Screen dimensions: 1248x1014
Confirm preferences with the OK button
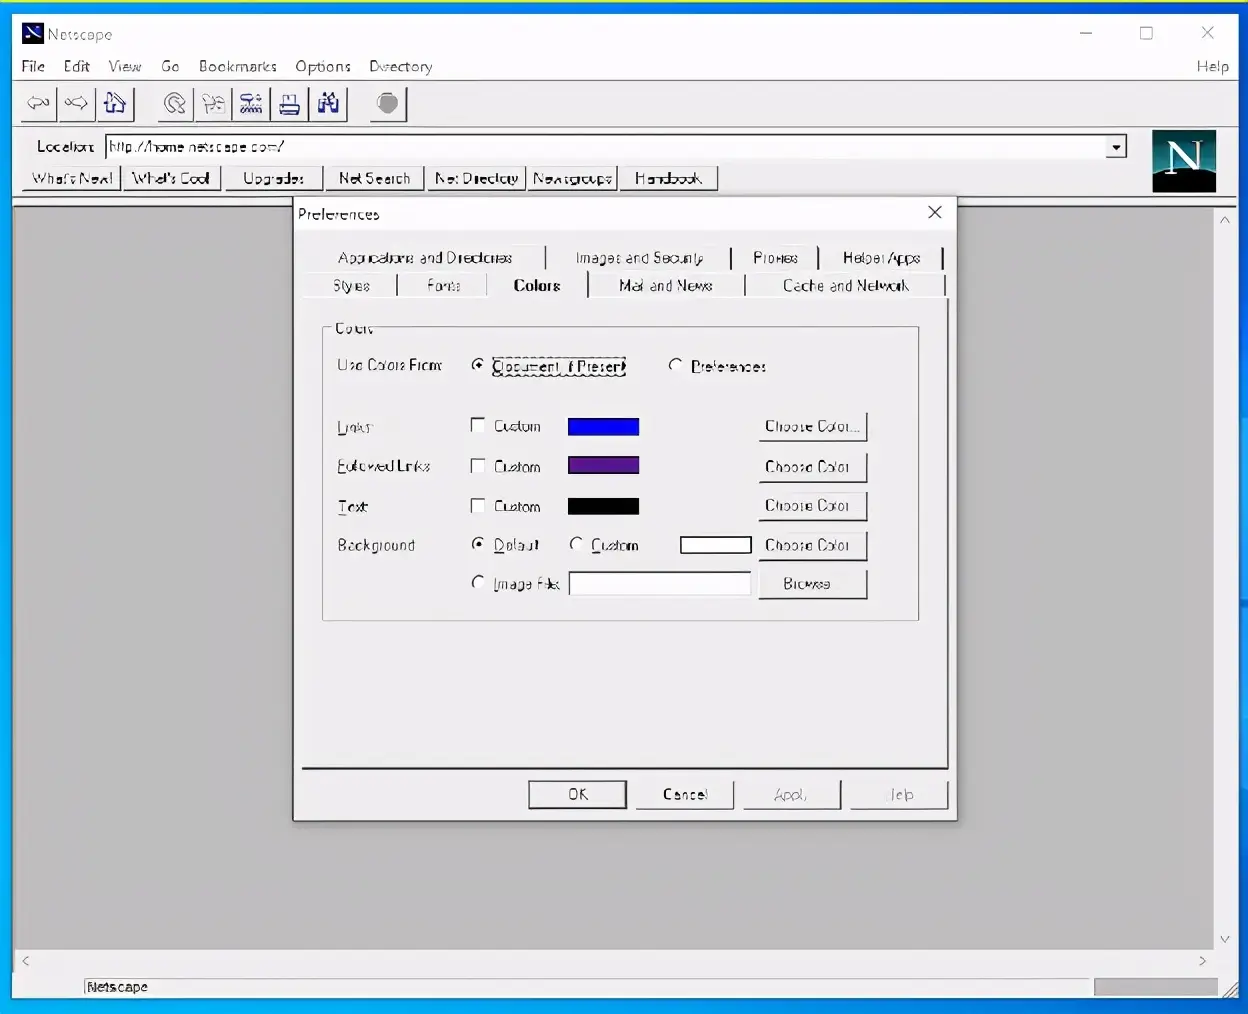(x=578, y=795)
